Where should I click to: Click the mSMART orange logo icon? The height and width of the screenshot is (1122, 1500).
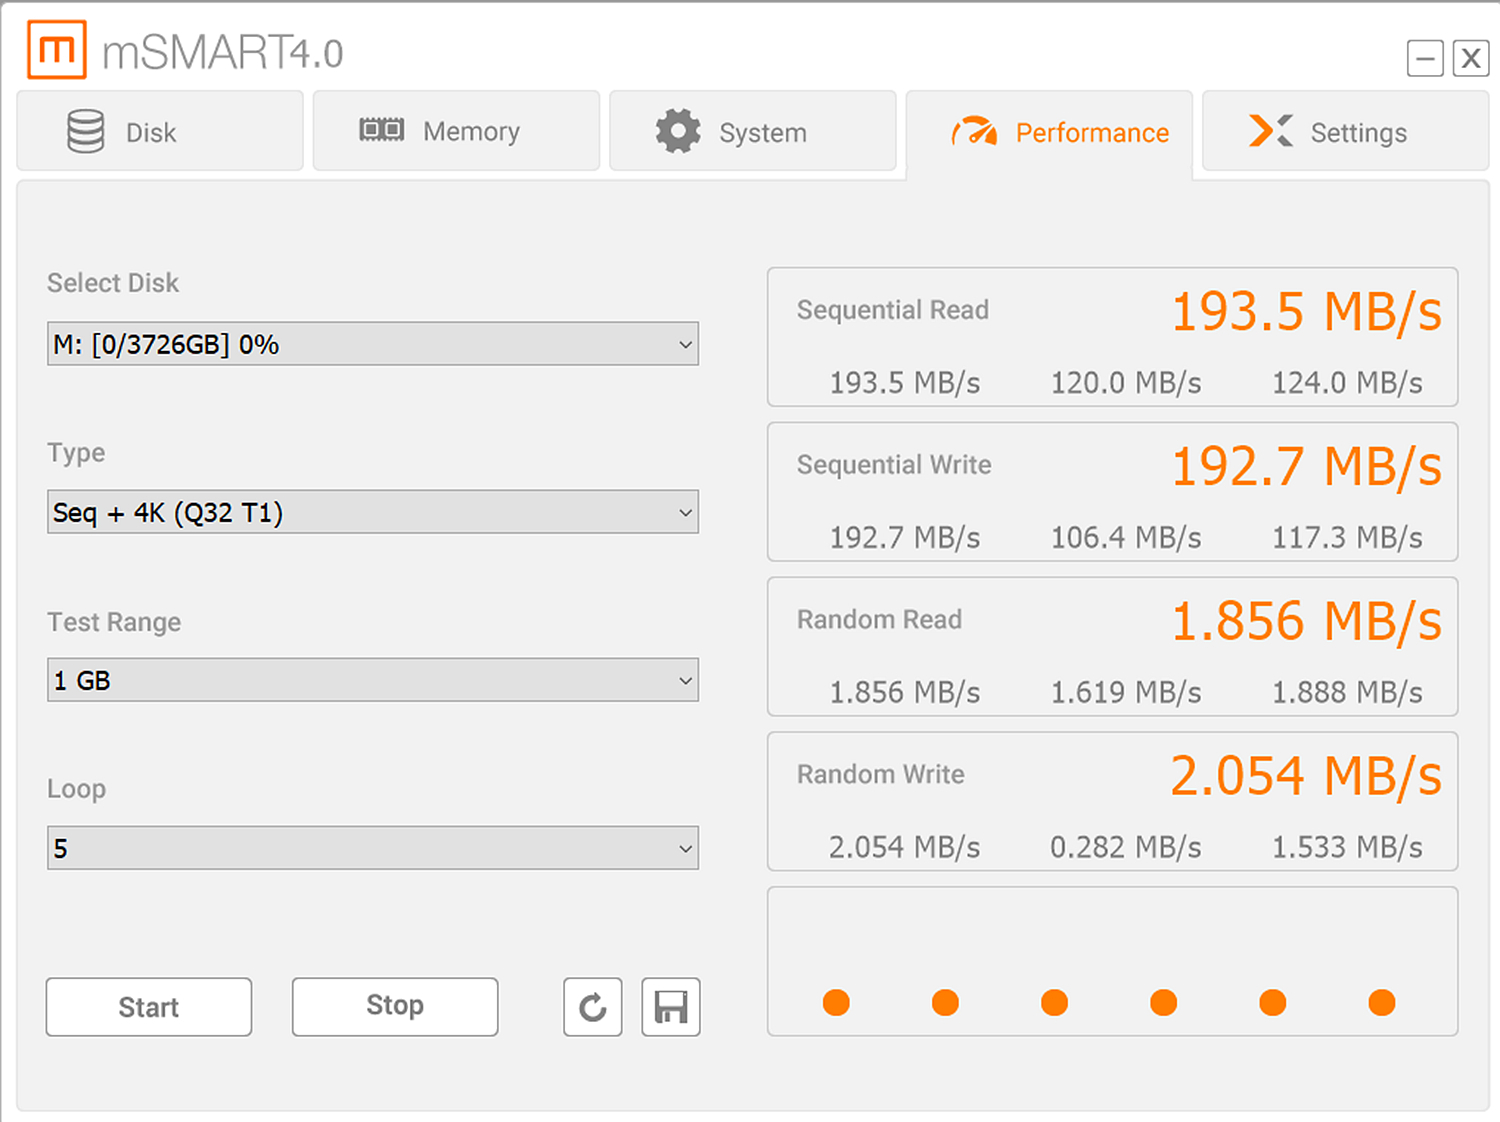tap(57, 49)
